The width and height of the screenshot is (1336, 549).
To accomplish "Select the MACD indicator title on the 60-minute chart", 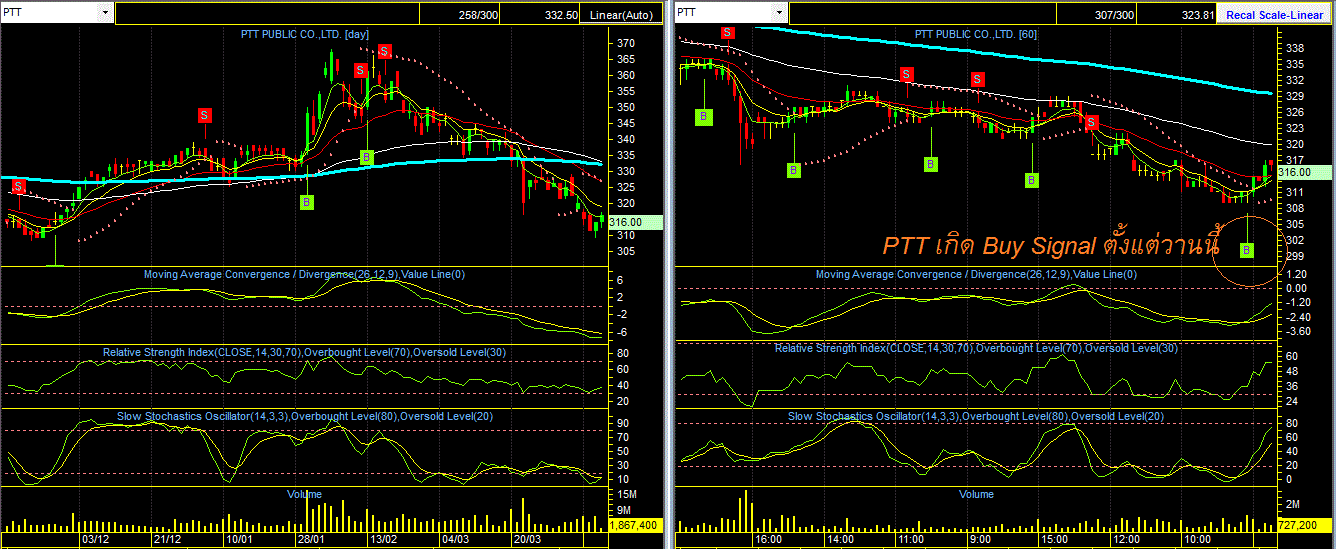I will pos(977,274).
